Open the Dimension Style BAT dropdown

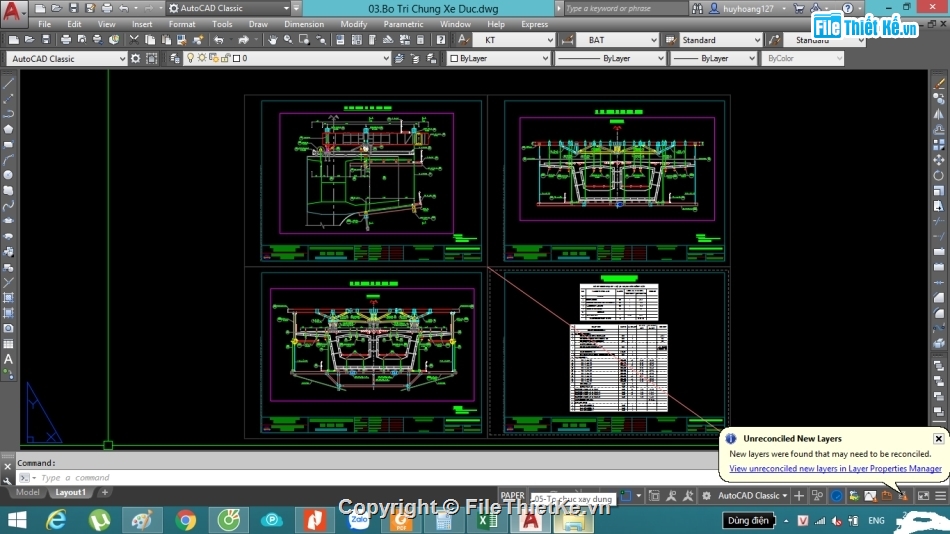[616, 40]
